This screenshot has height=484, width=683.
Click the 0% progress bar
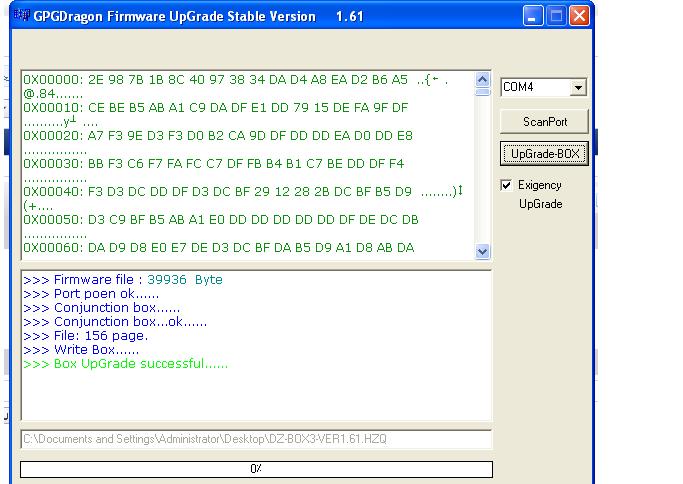point(256,469)
